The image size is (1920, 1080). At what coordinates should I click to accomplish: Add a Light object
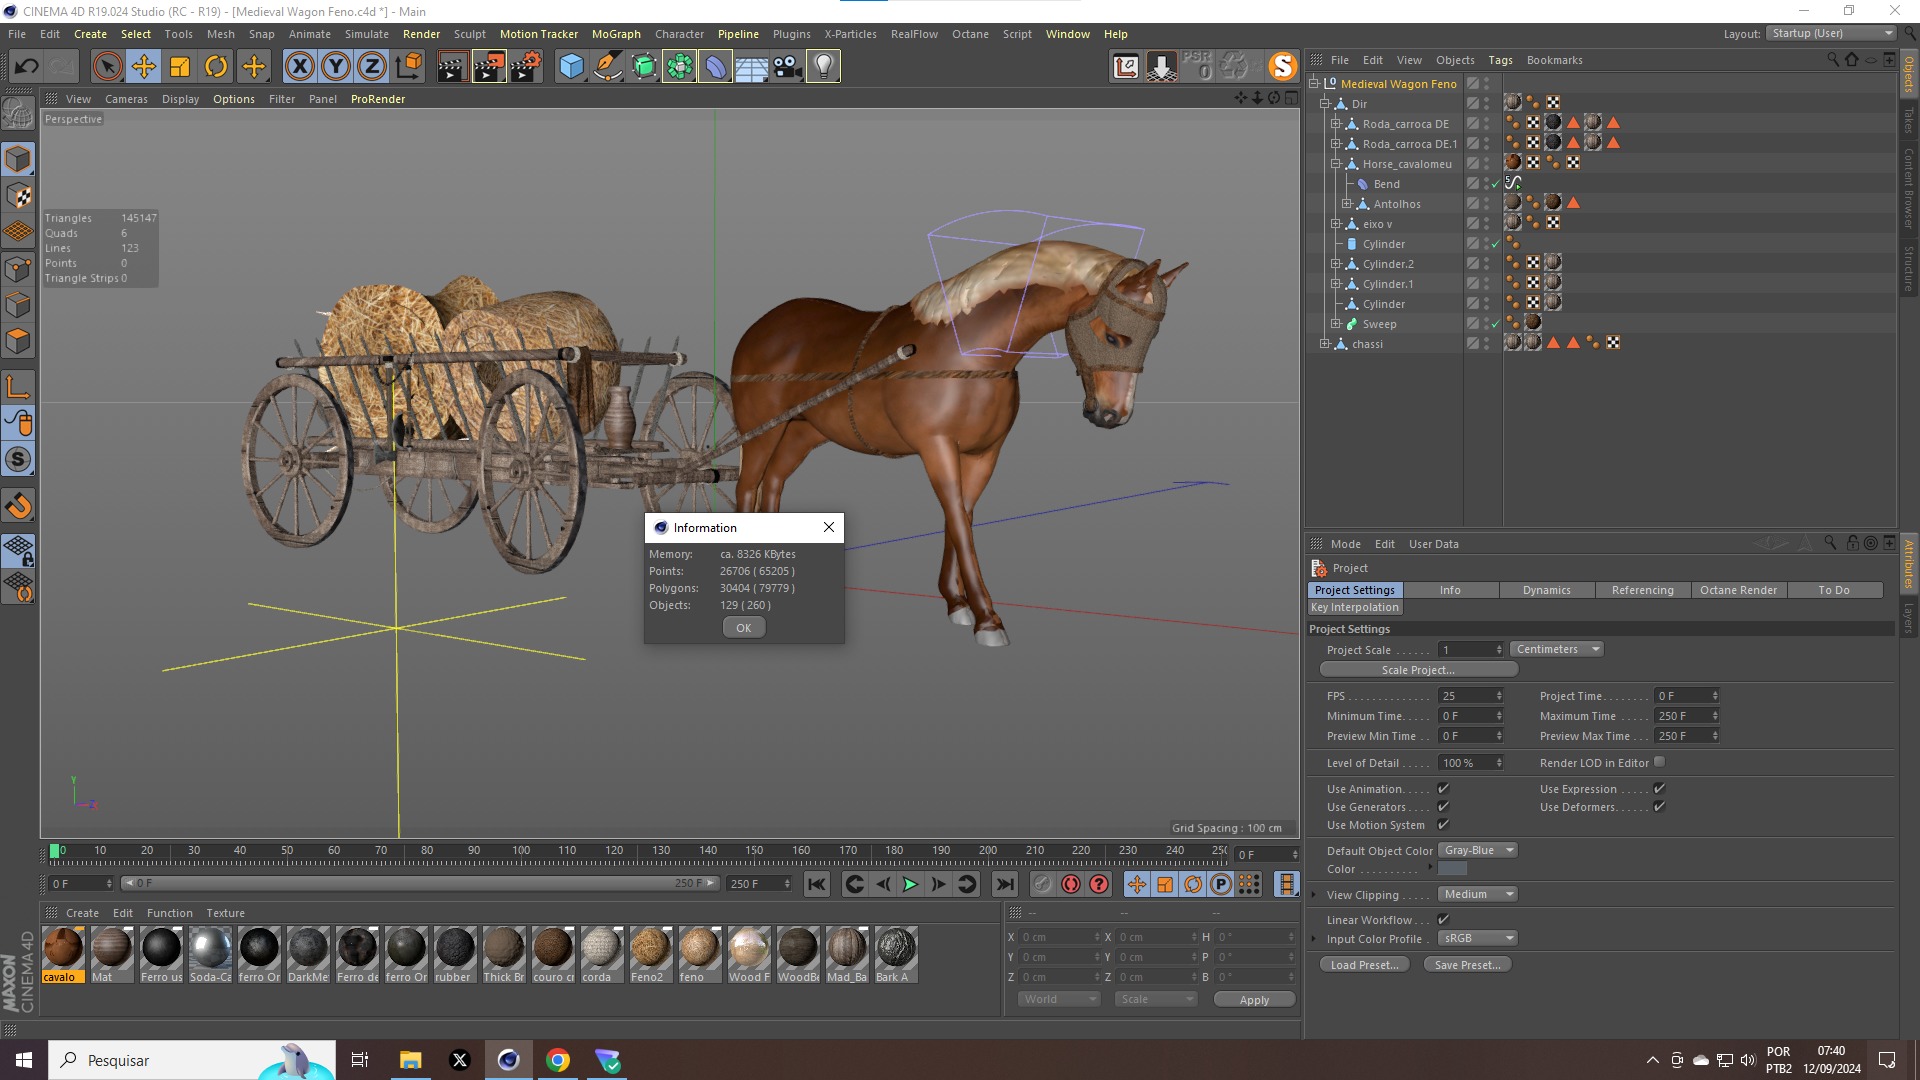coord(823,67)
